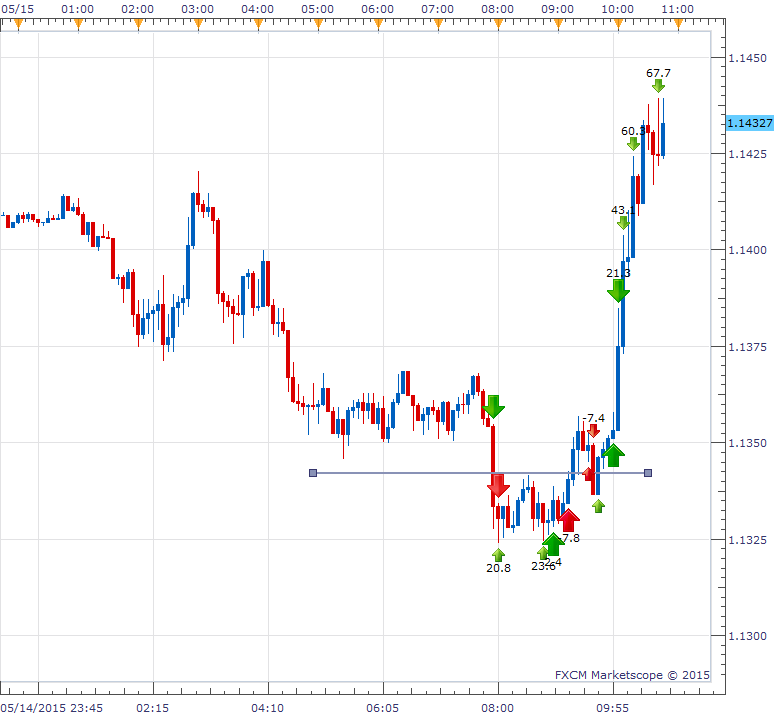Screen dimensions: 783x720
Task: Click the green arrow marker labeled 67.7
Action: tap(658, 86)
